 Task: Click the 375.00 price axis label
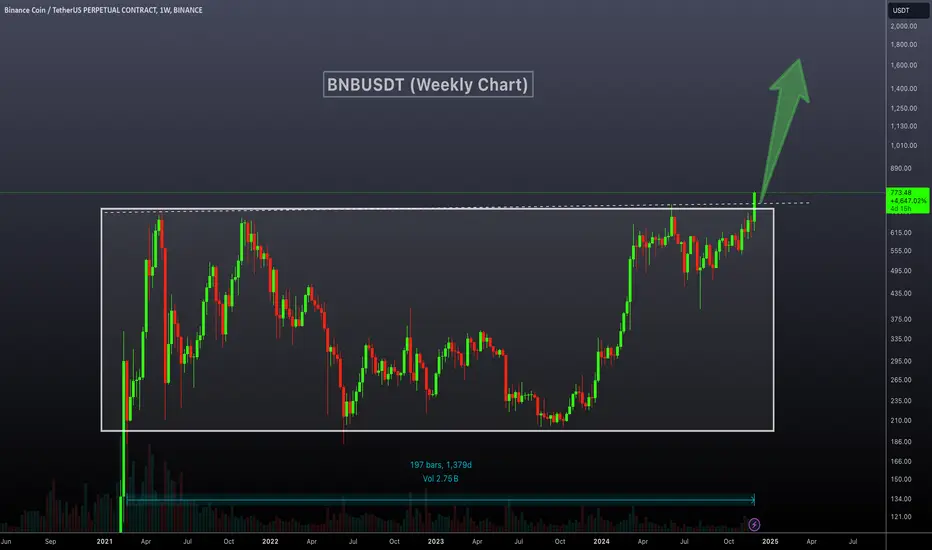(x=901, y=319)
